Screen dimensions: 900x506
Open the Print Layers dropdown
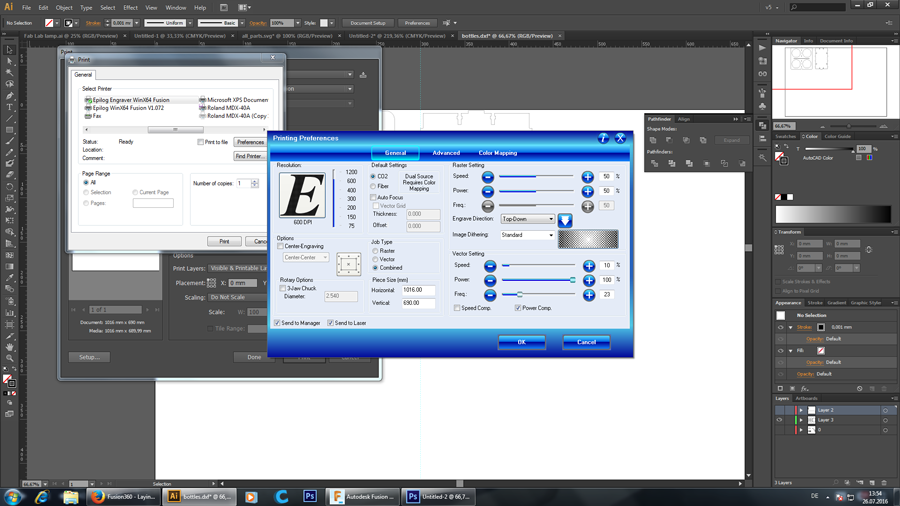237,268
